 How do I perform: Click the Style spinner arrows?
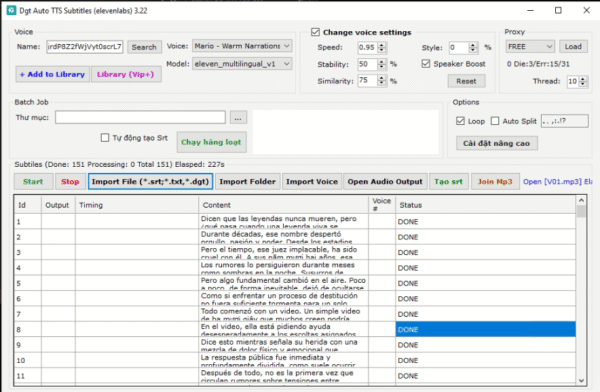(473, 47)
